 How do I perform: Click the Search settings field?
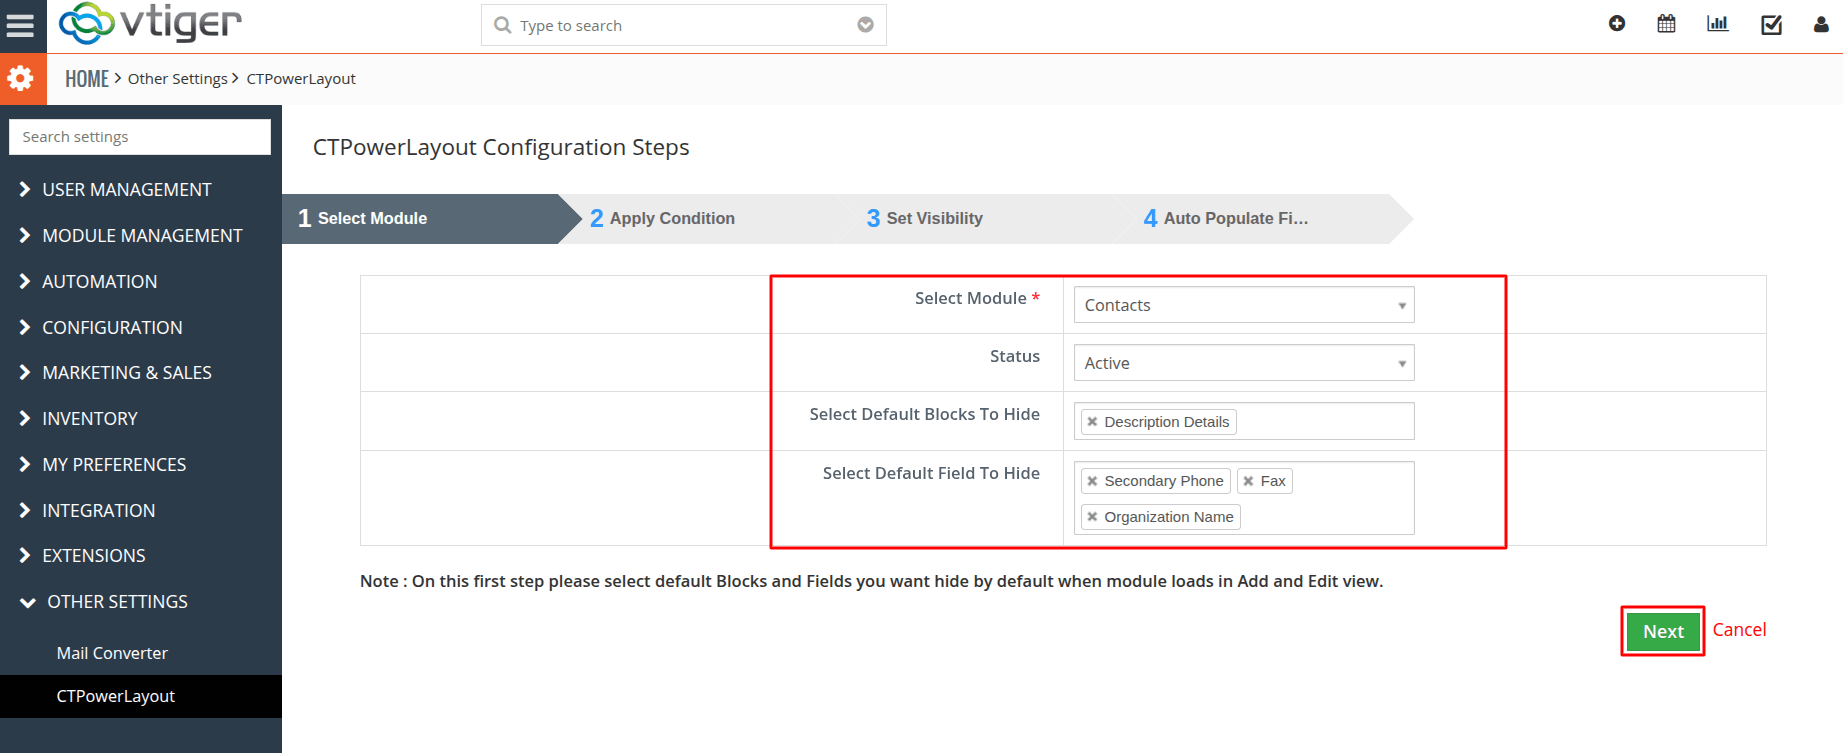coord(140,137)
